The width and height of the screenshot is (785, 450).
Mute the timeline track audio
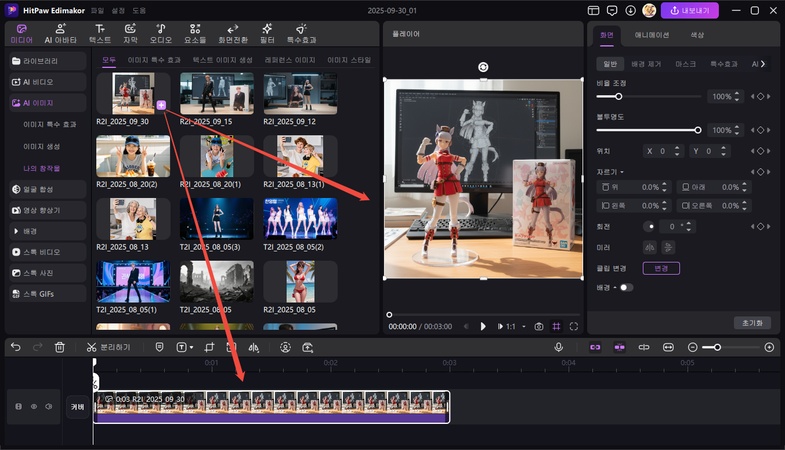click(49, 406)
